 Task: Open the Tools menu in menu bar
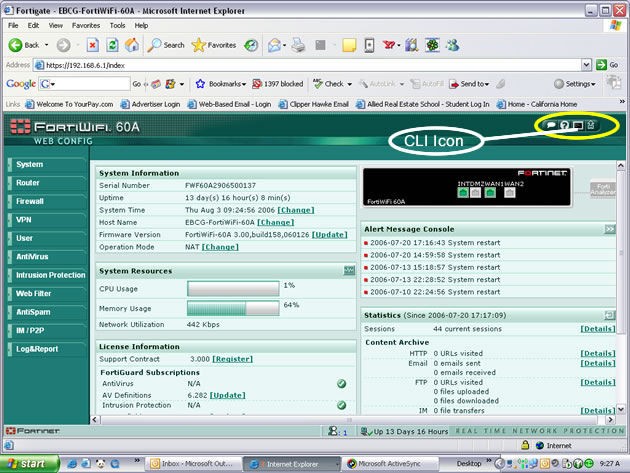point(117,24)
